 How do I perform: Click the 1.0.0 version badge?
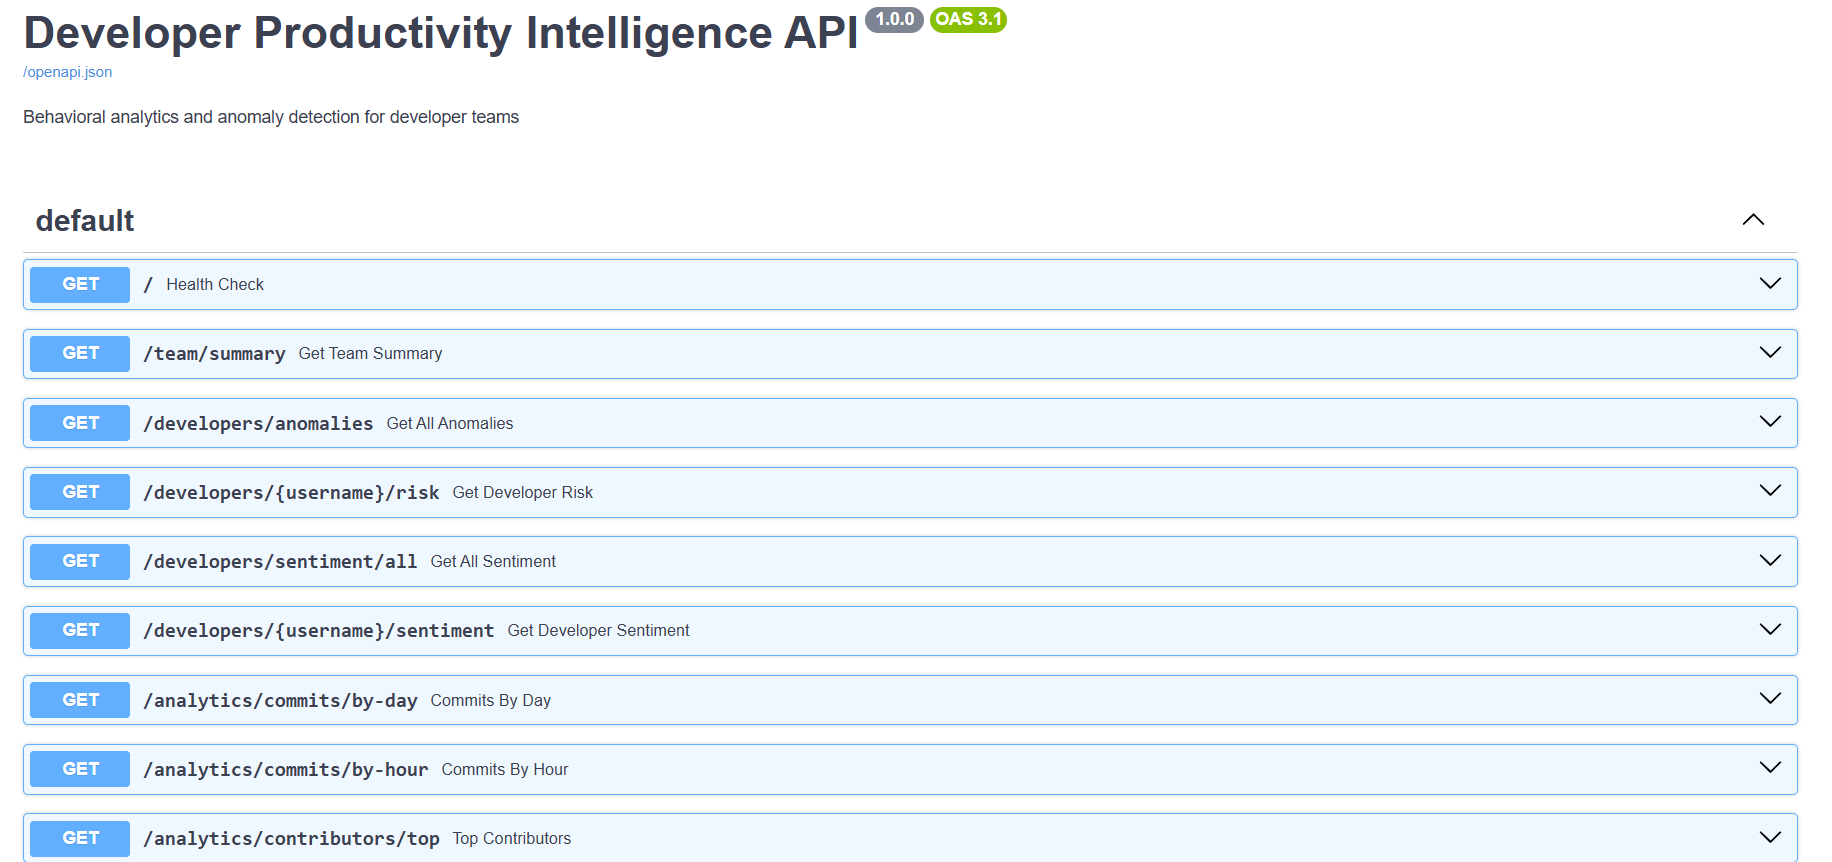[x=894, y=19]
